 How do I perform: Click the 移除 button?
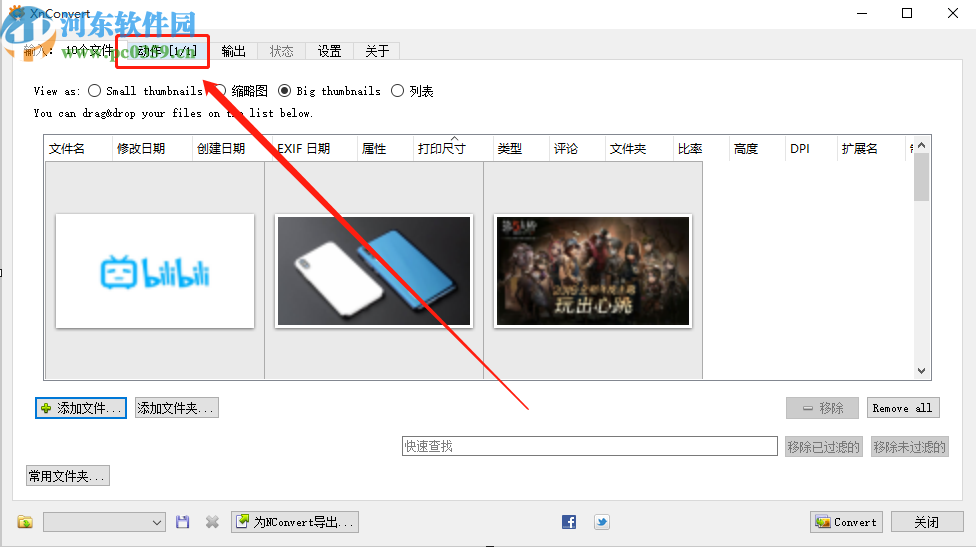[822, 408]
